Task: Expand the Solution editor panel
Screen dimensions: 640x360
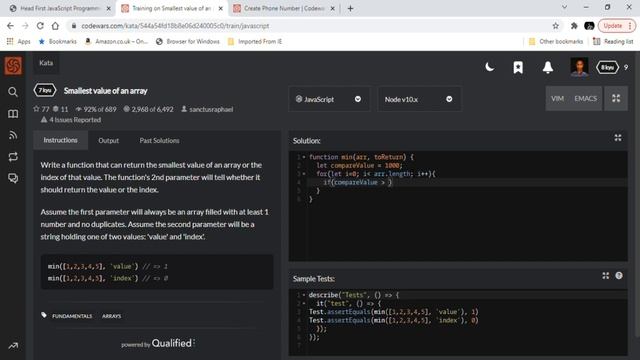Action: coord(618,138)
